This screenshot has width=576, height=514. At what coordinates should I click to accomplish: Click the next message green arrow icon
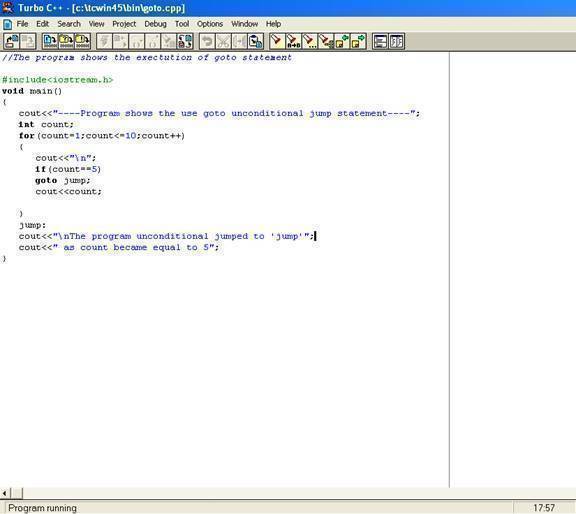[x=359, y=41]
